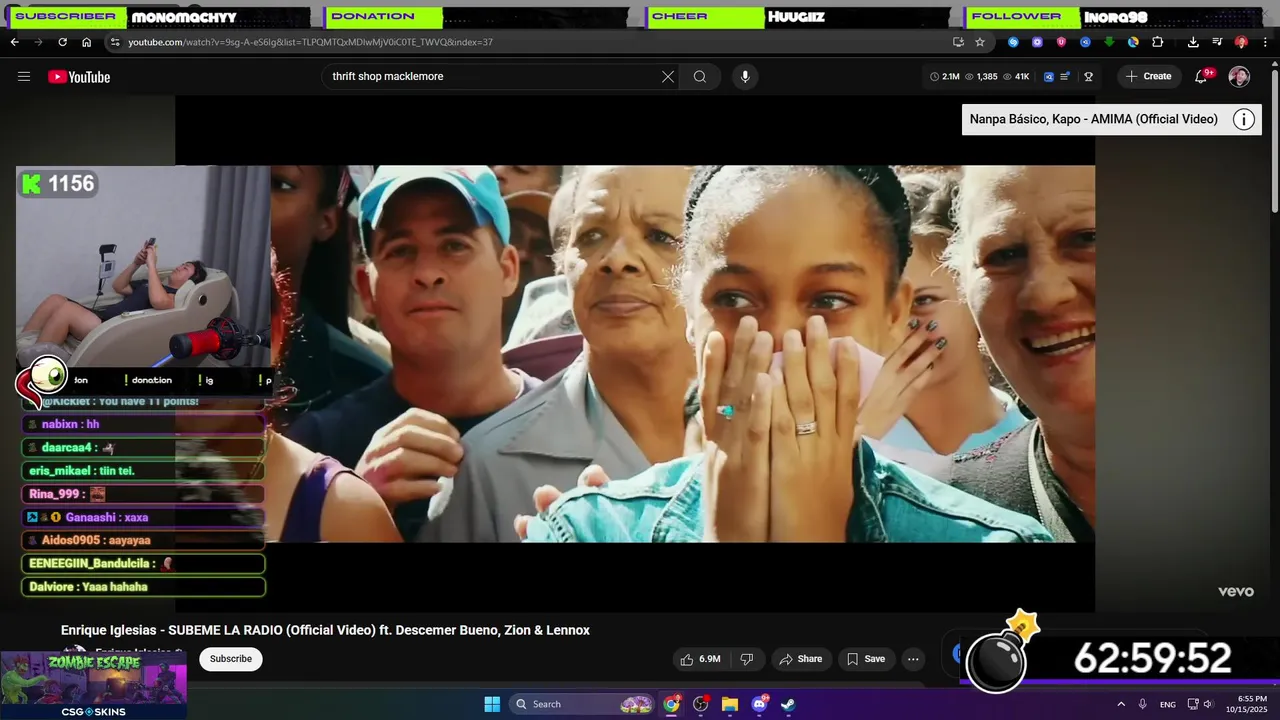Open the Windows Start menu
The image size is (1280, 720).
pyautogui.click(x=492, y=704)
